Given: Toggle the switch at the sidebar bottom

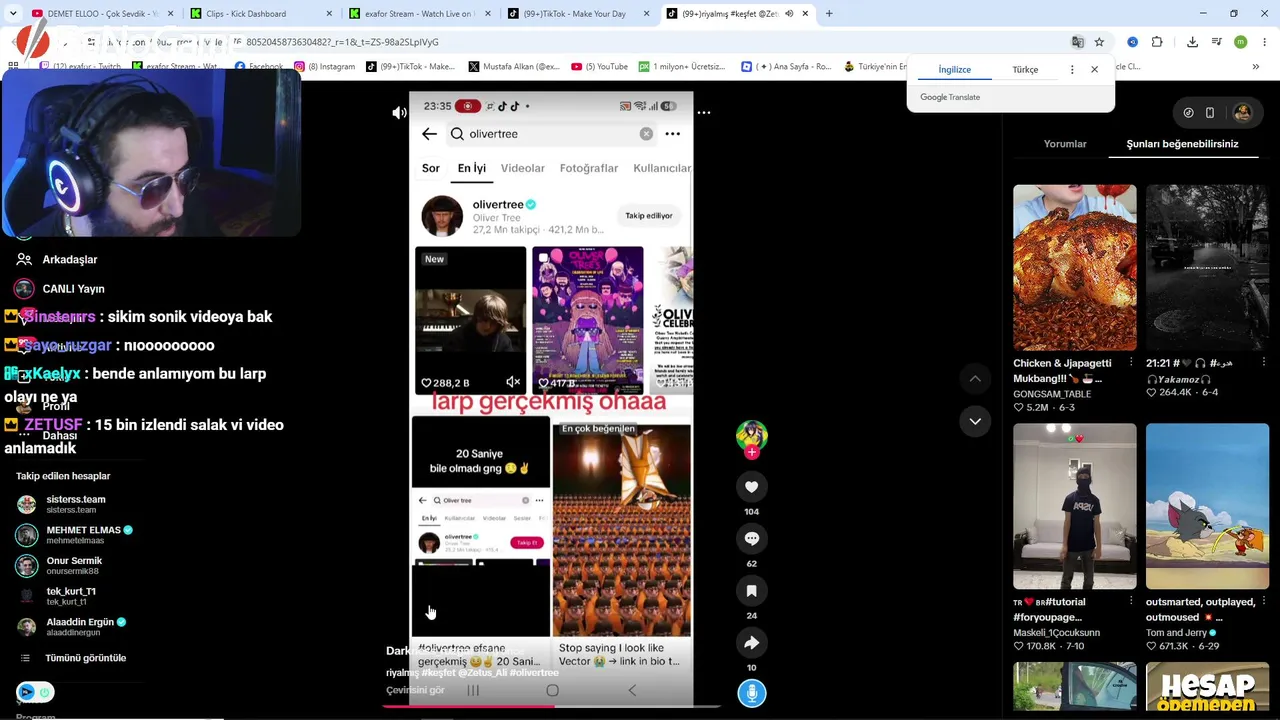Looking at the screenshot, I should pos(35,692).
